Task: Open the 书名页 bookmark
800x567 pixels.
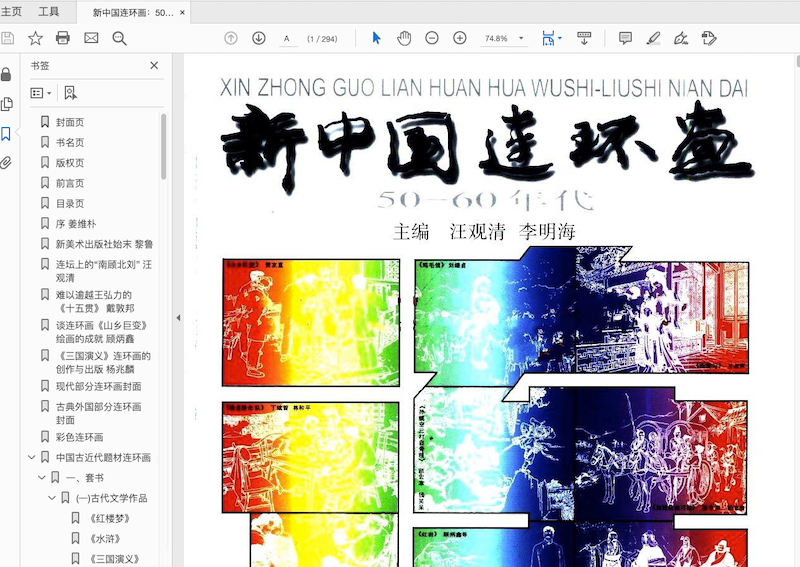Action: pyautogui.click(x=70, y=142)
